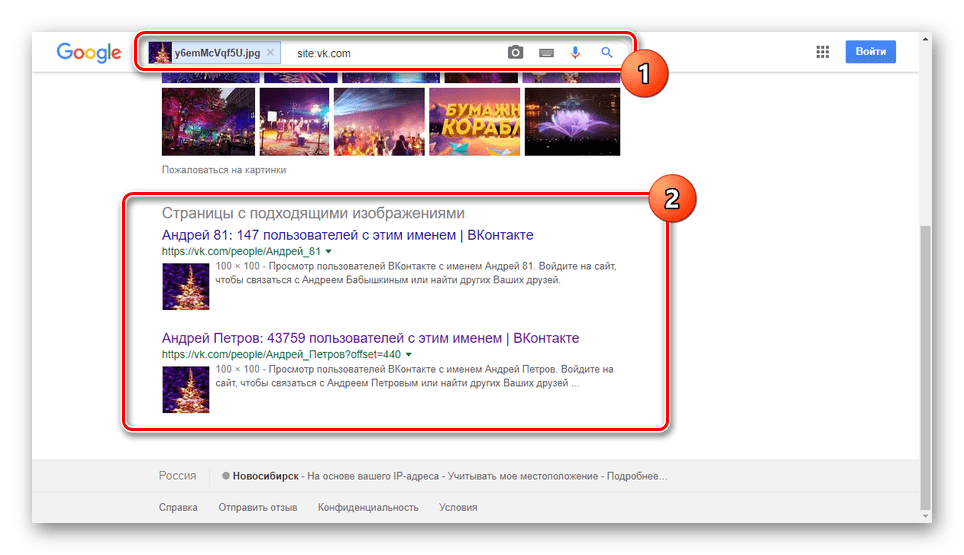This screenshot has height=555, width=964.
Task: Click the page scrollbar down arrow
Action: point(925,517)
